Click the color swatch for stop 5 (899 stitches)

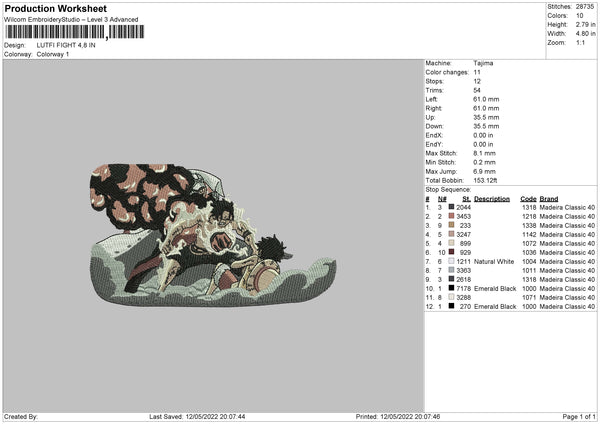(452, 243)
